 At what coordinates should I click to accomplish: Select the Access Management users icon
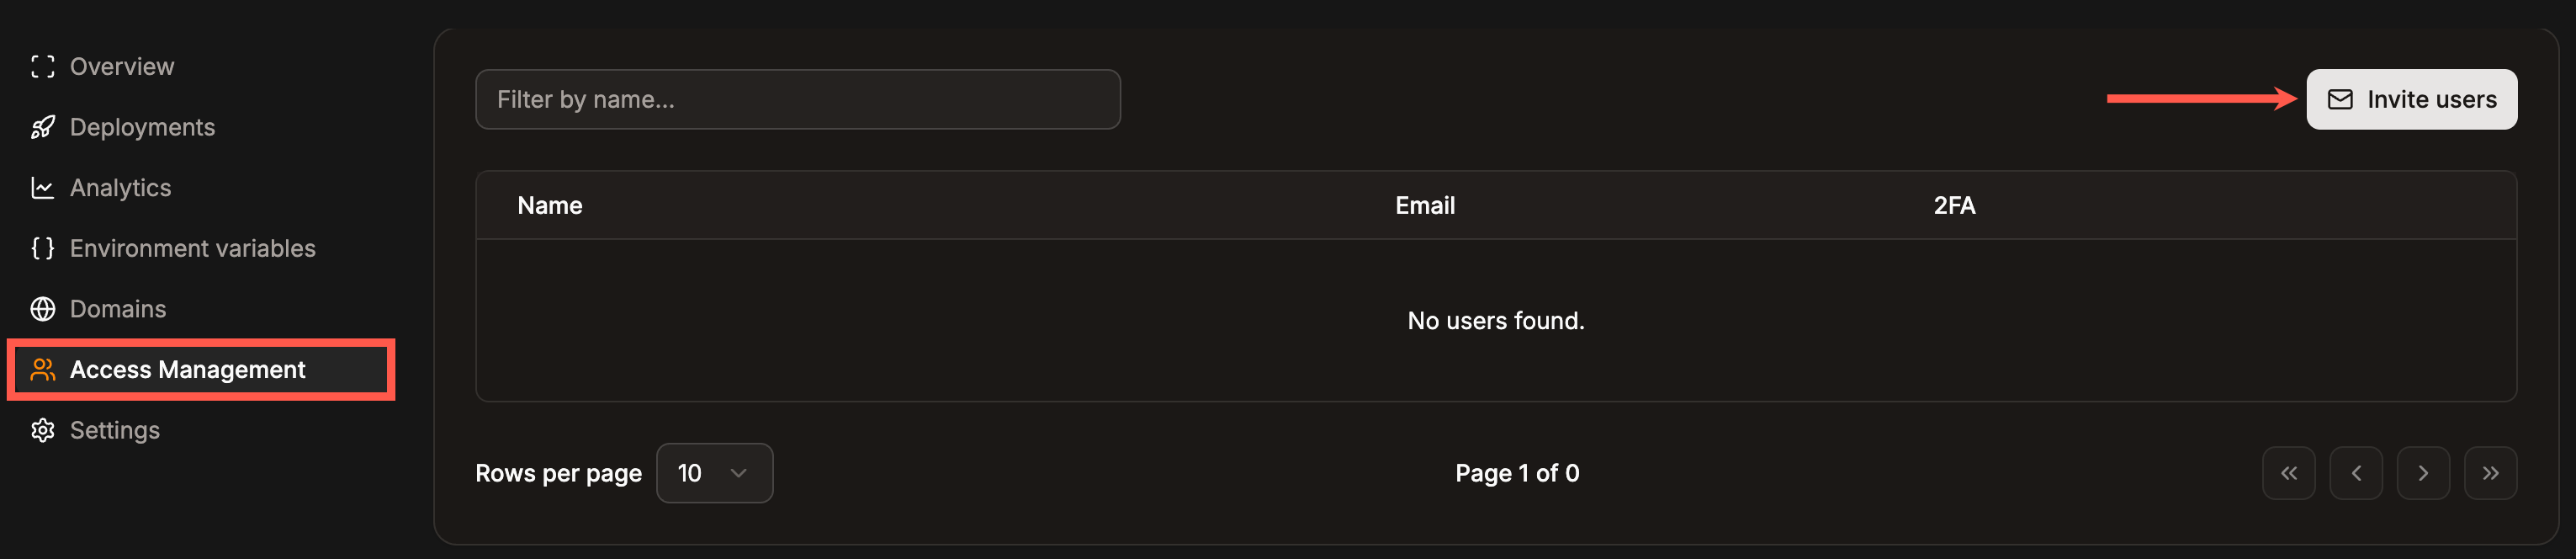42,369
